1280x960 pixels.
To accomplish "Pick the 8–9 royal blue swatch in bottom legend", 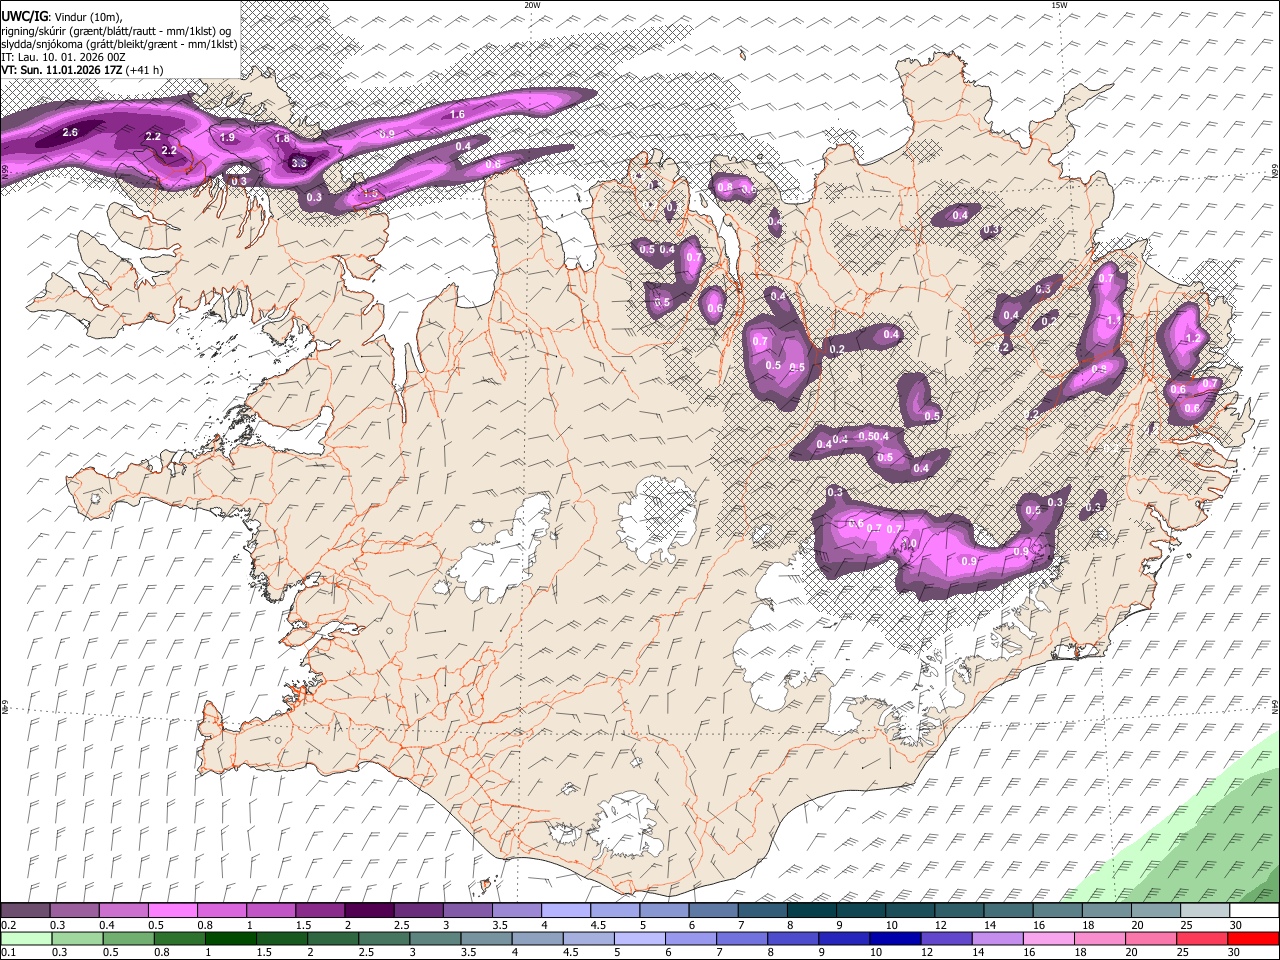I will tap(791, 938).
